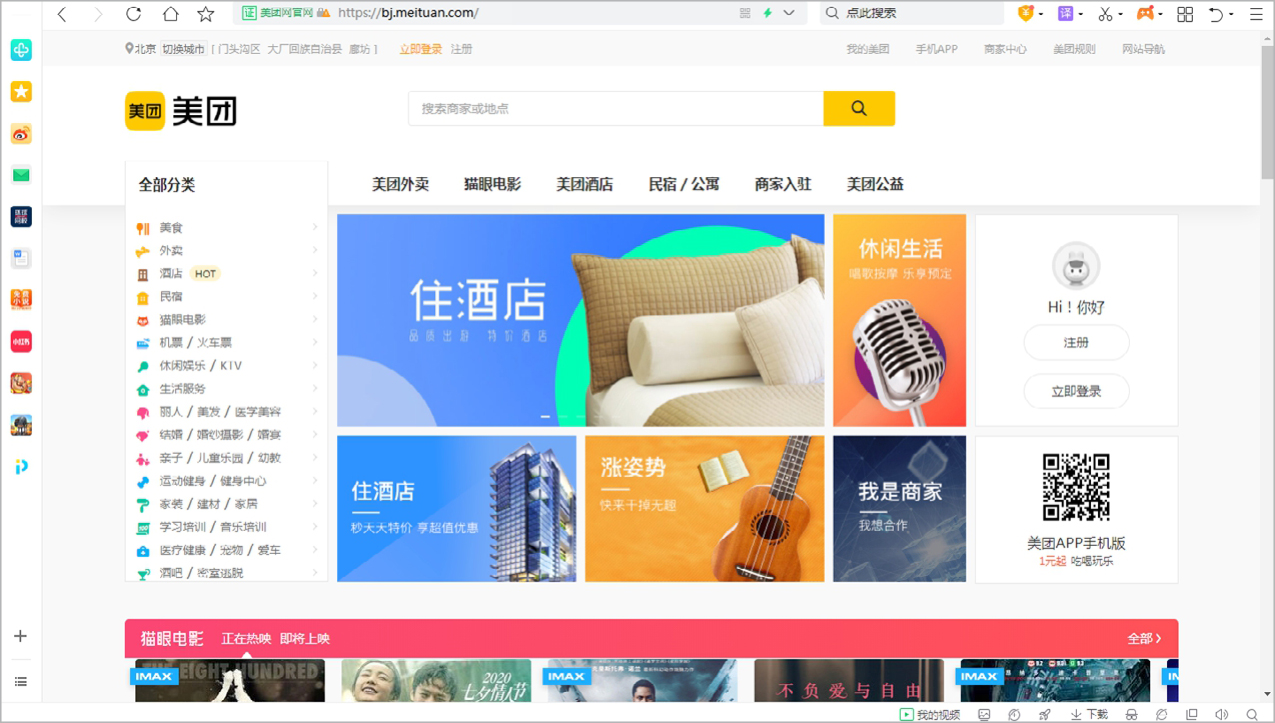The image size is (1275, 723).
Task: Show all movies via 全部 arrow
Action: coord(1144,638)
